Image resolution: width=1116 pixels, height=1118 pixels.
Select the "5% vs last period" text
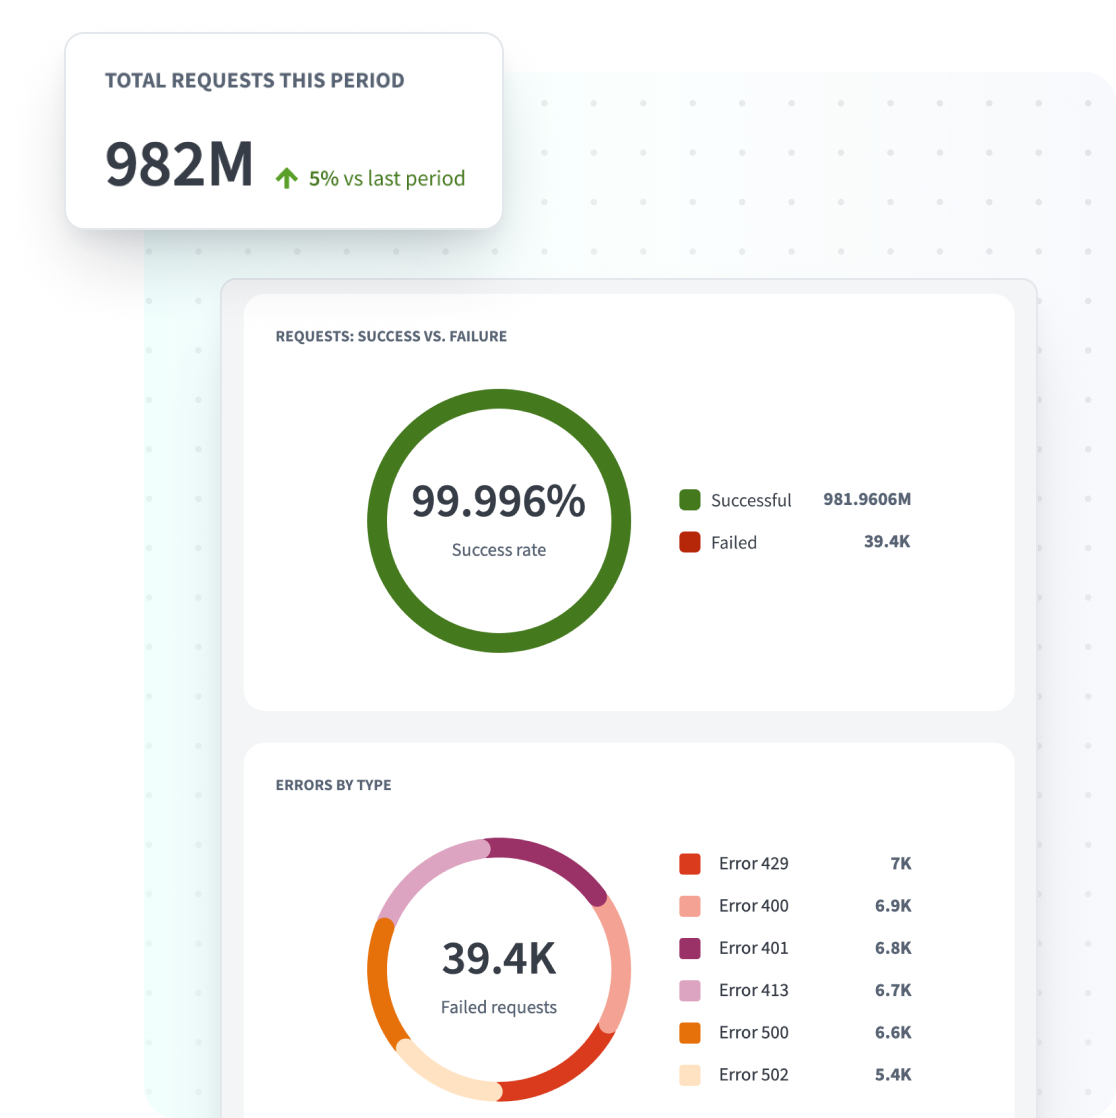click(x=386, y=178)
